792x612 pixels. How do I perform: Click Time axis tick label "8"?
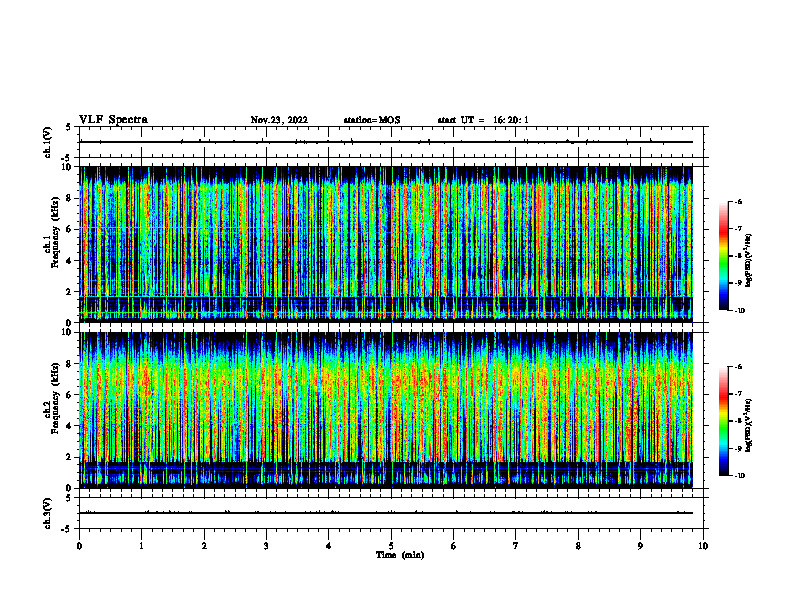tap(578, 546)
